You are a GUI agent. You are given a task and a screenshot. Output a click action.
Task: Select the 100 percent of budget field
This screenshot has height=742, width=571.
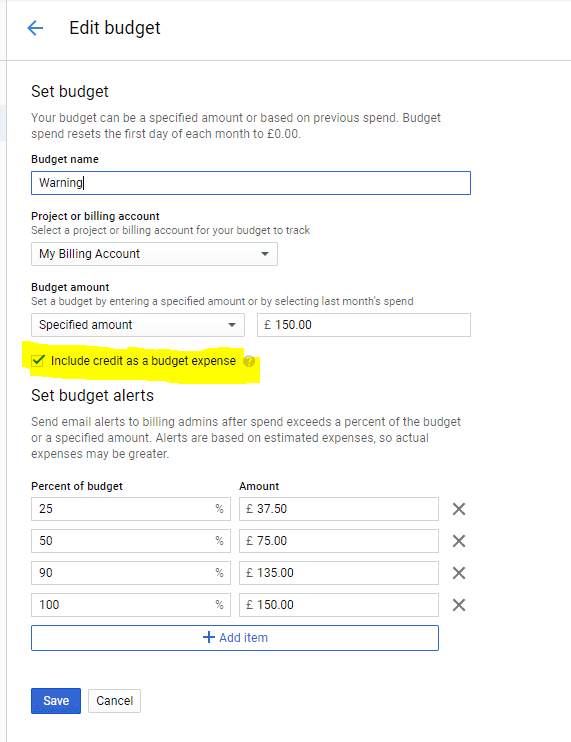pos(131,605)
